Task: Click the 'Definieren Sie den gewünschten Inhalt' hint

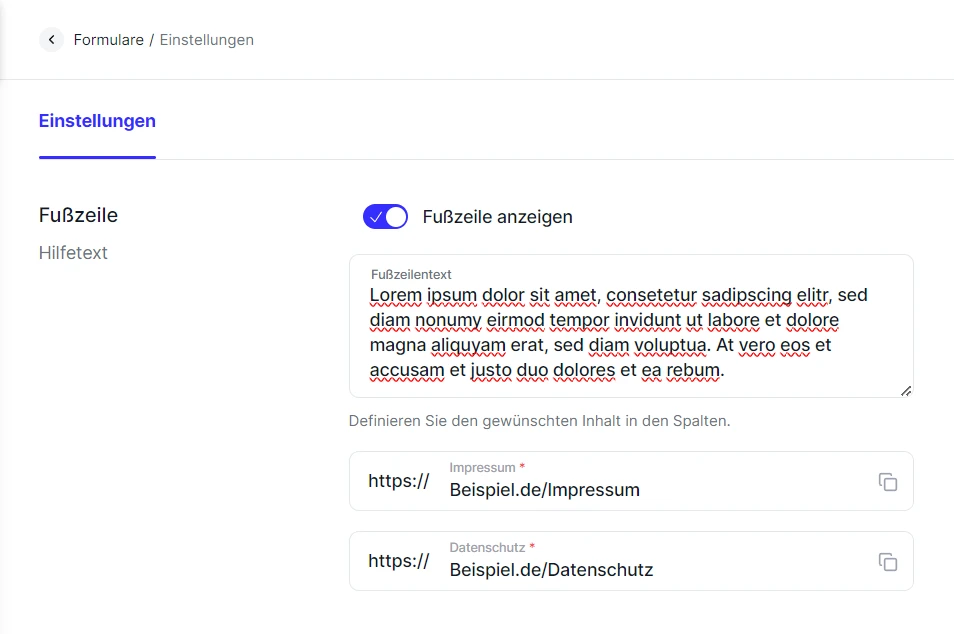Action: coord(539,421)
